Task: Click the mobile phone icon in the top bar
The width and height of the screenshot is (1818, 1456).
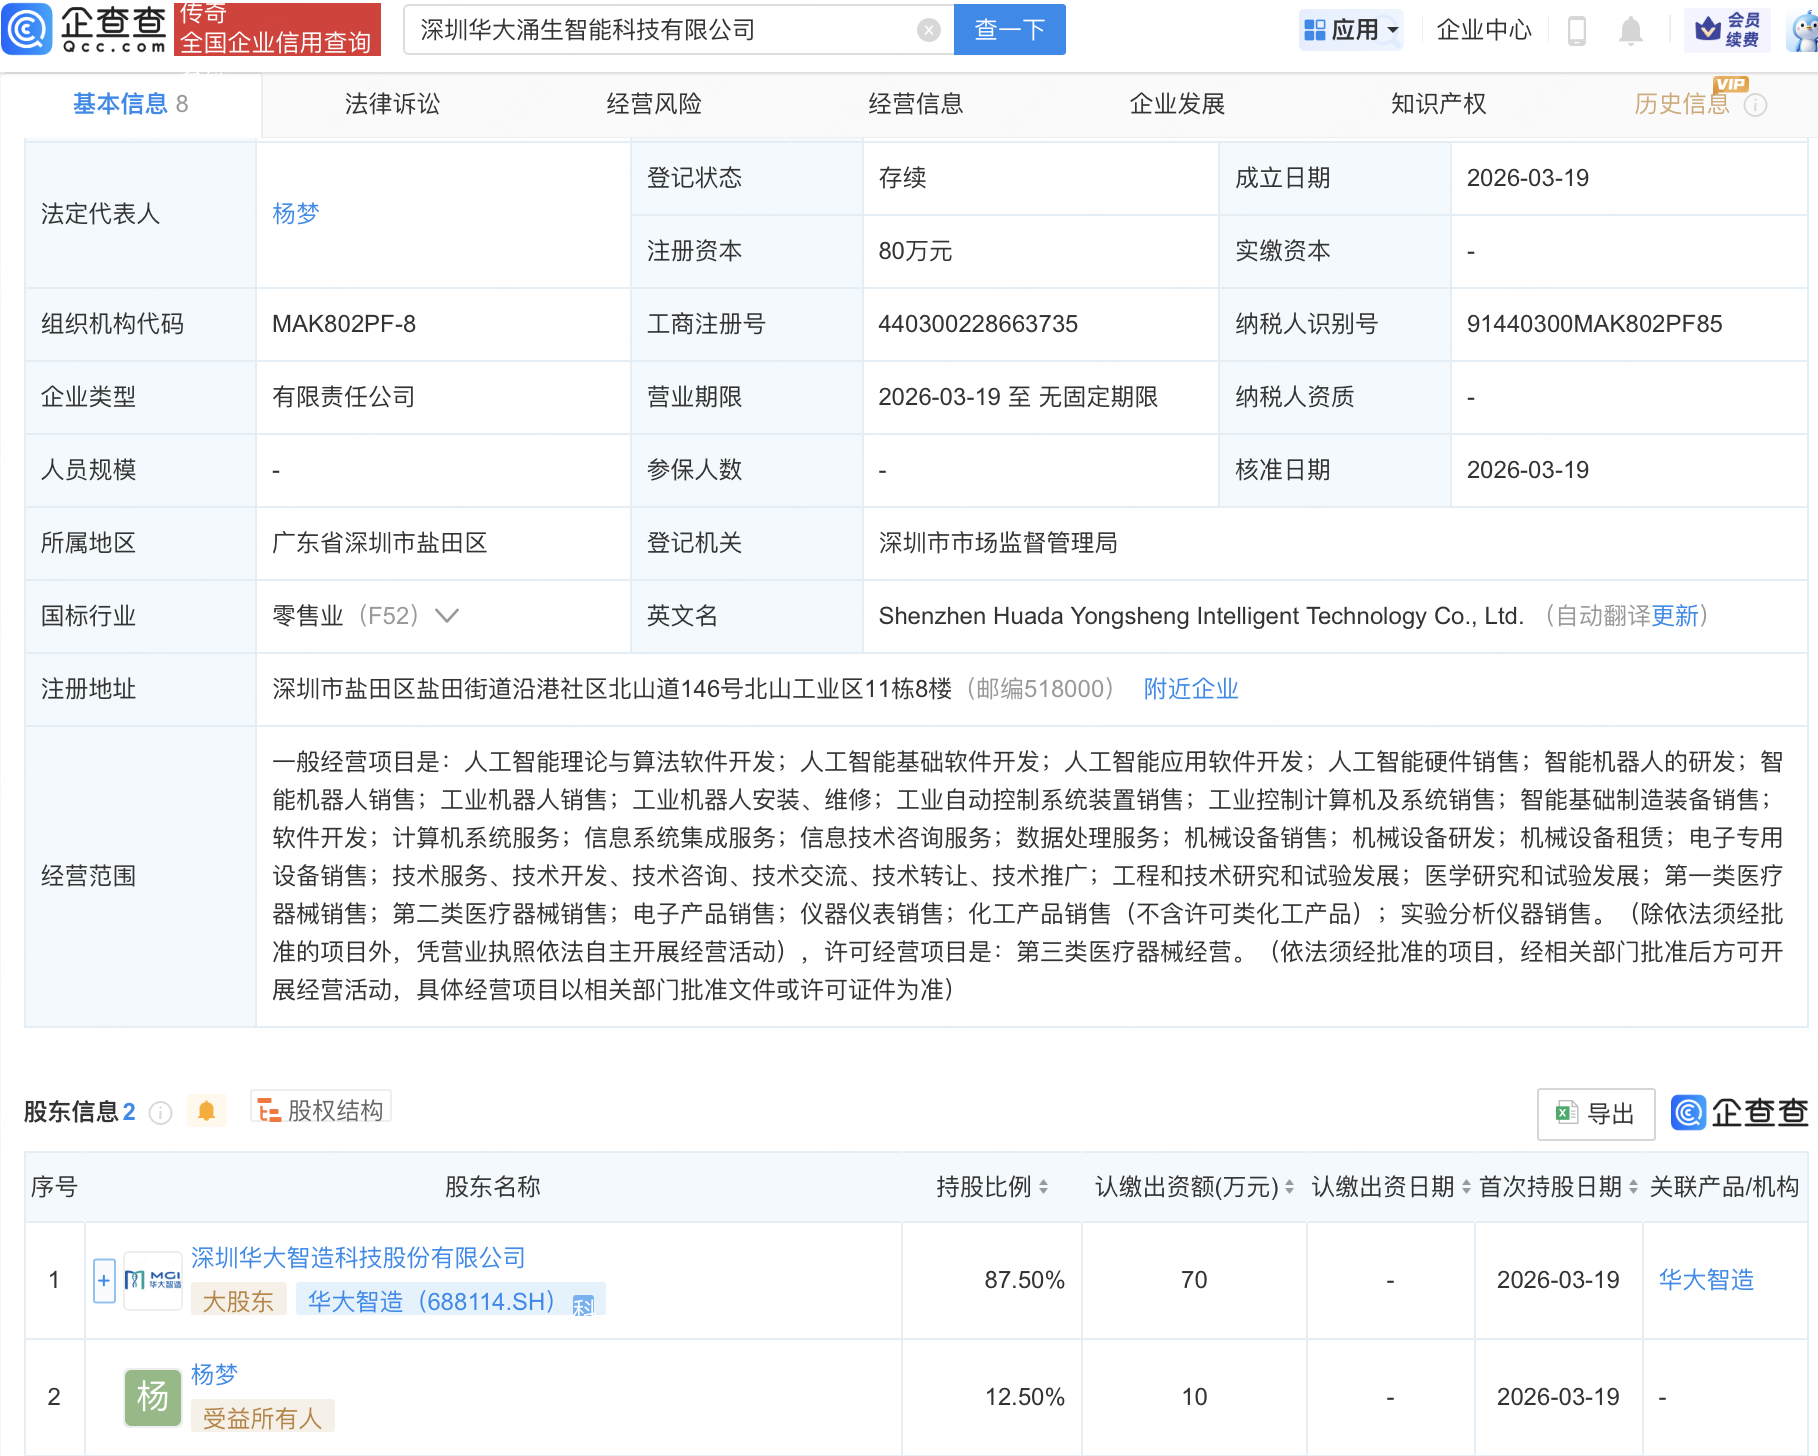Action: (1578, 30)
